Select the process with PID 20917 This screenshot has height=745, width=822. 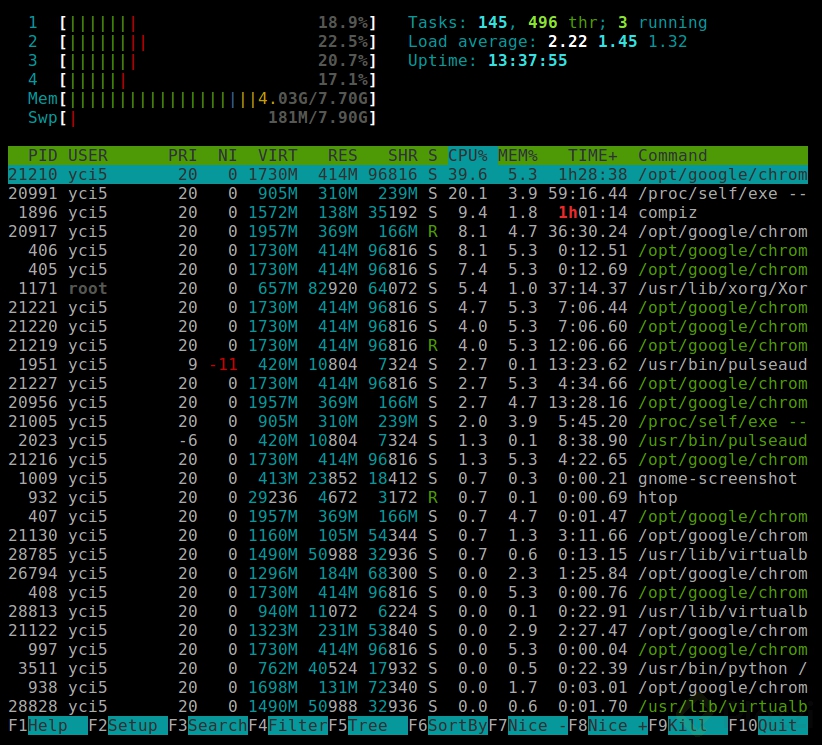pos(408,232)
